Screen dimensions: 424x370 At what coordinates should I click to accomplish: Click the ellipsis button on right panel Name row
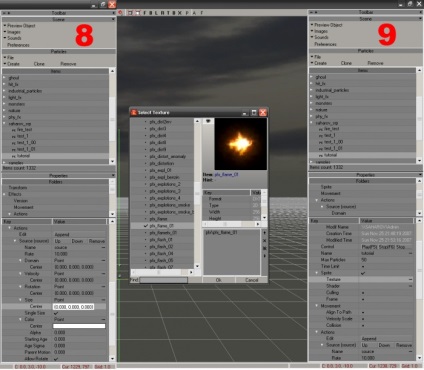pyautogui.click(x=411, y=253)
